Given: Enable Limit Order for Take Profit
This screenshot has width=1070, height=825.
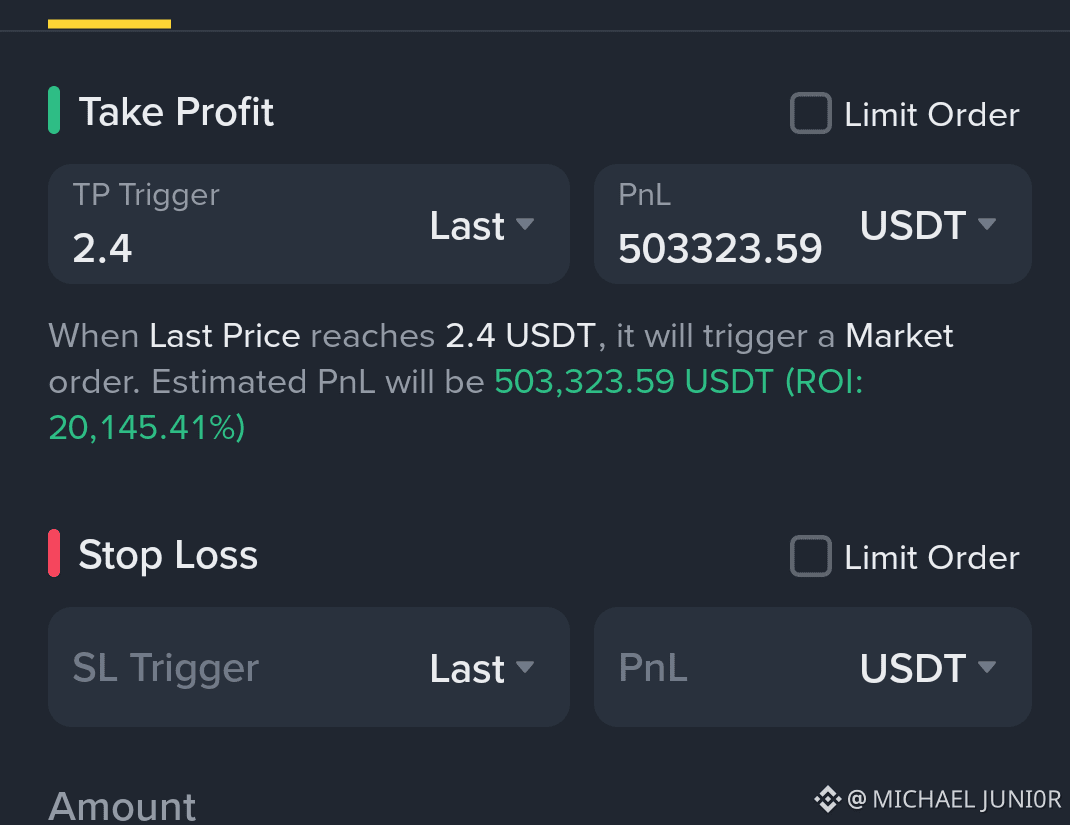Looking at the screenshot, I should click(x=811, y=113).
